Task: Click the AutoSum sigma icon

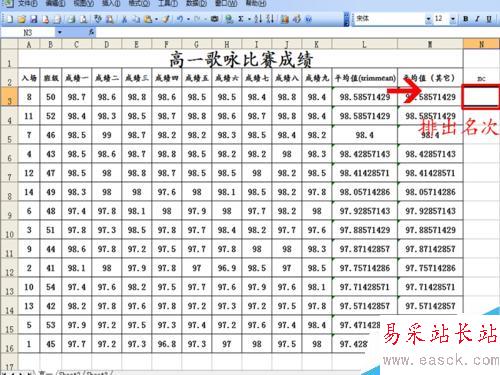Action: coord(241,19)
